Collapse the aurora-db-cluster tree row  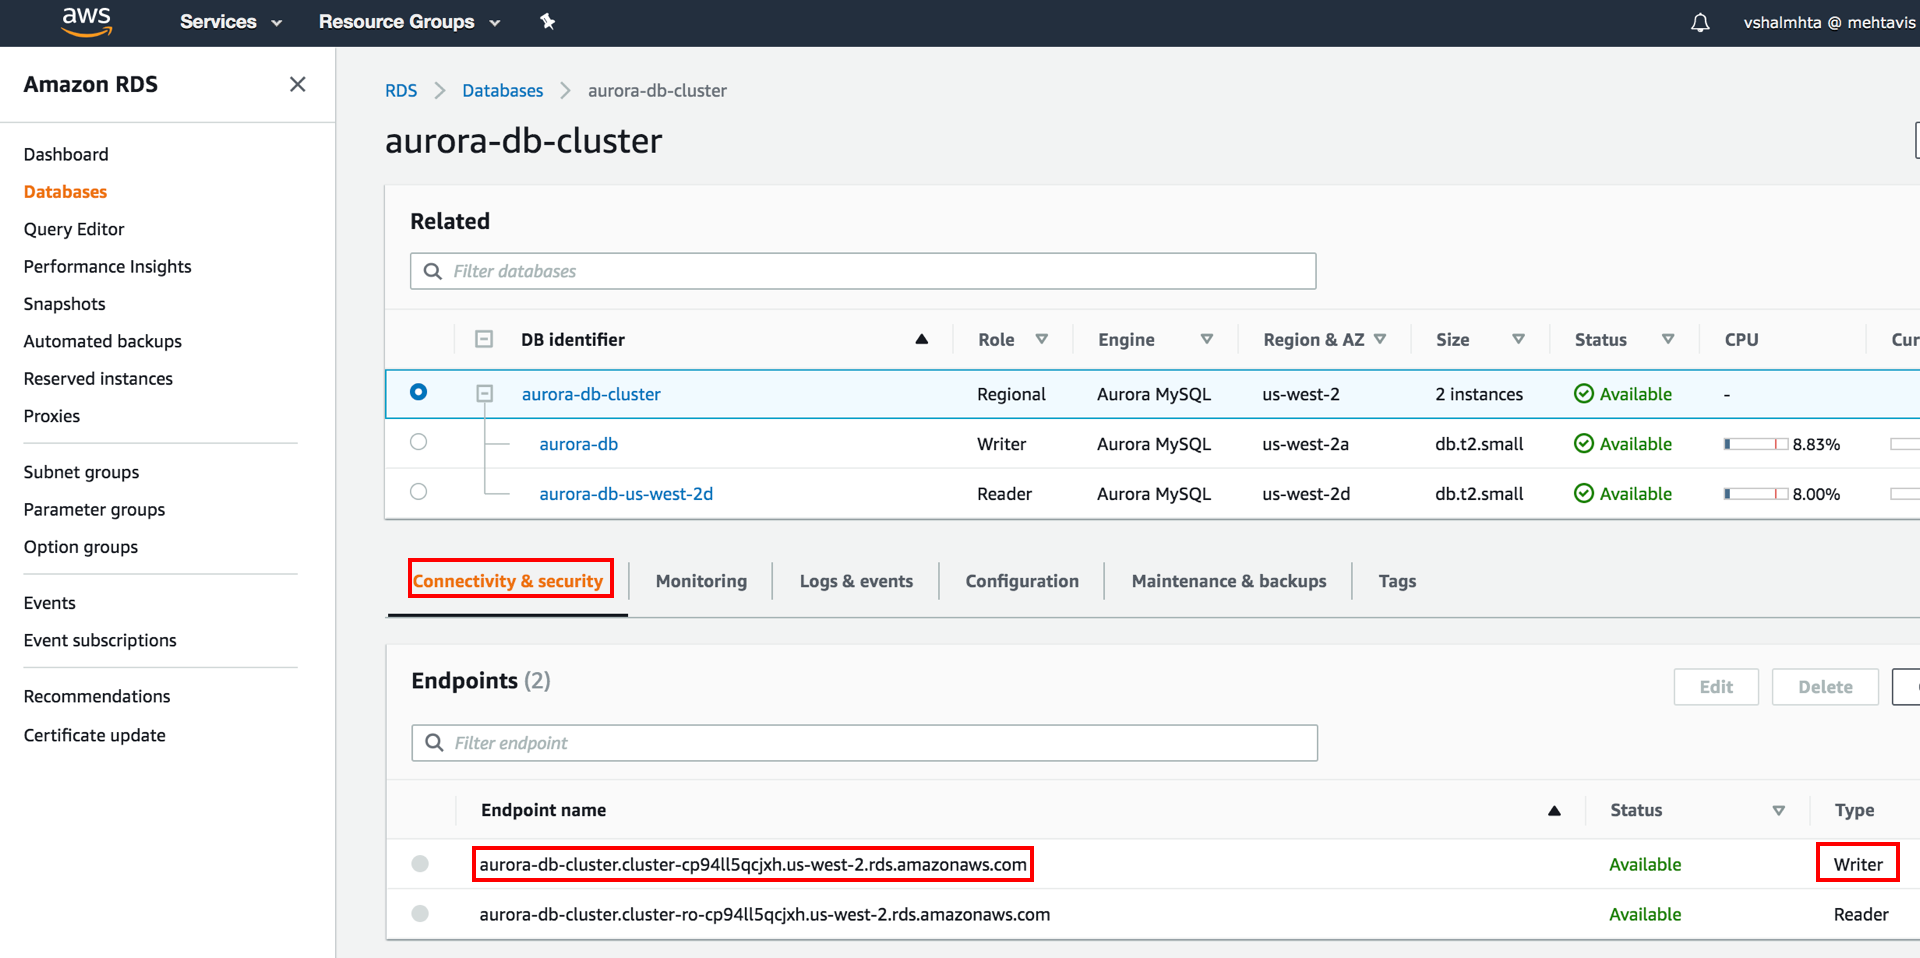[485, 394]
